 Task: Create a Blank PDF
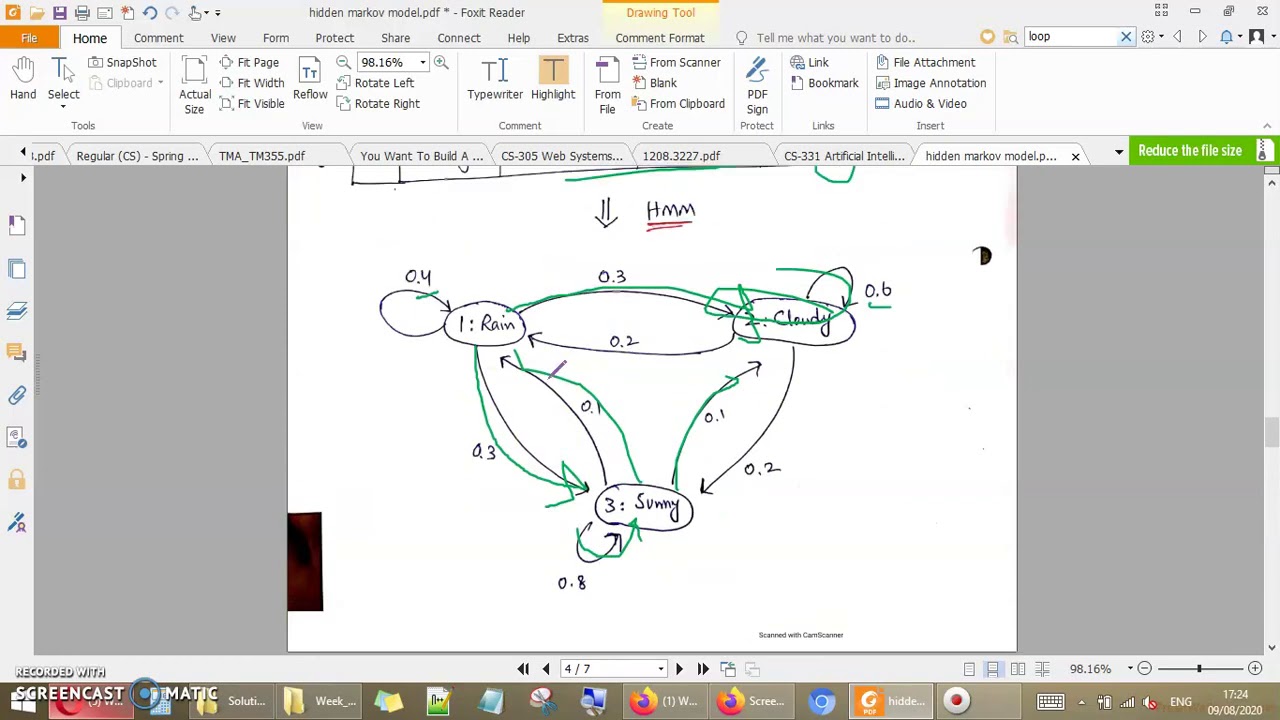point(655,83)
